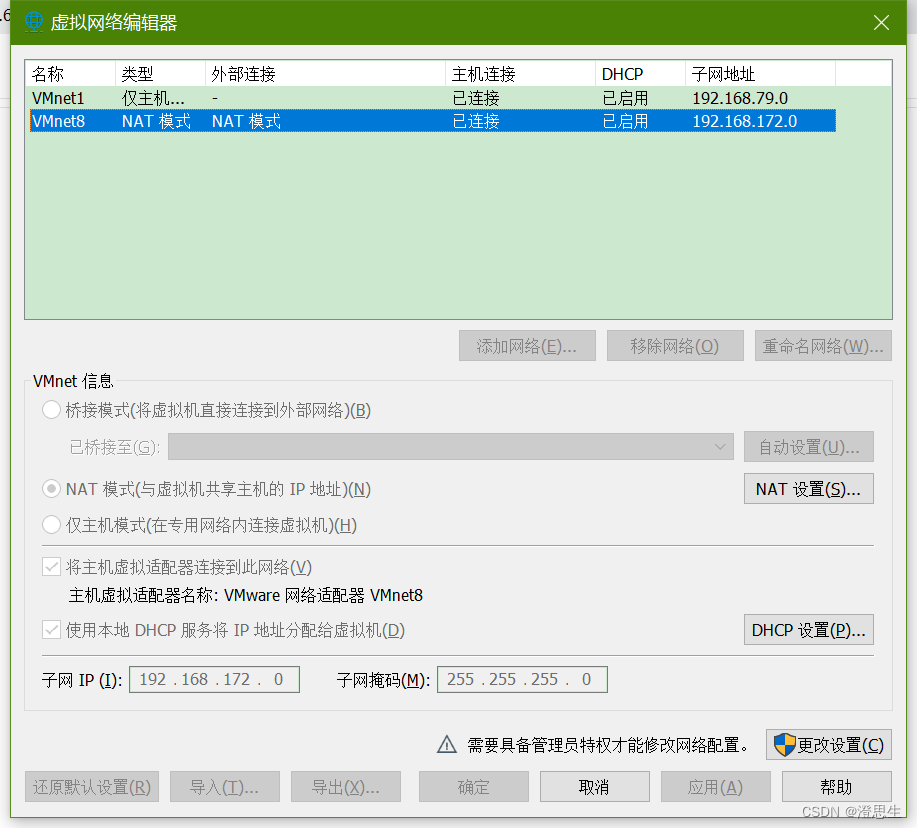Click the globe icon in the title bar
Viewport: 917px width, 828px height.
point(34,22)
